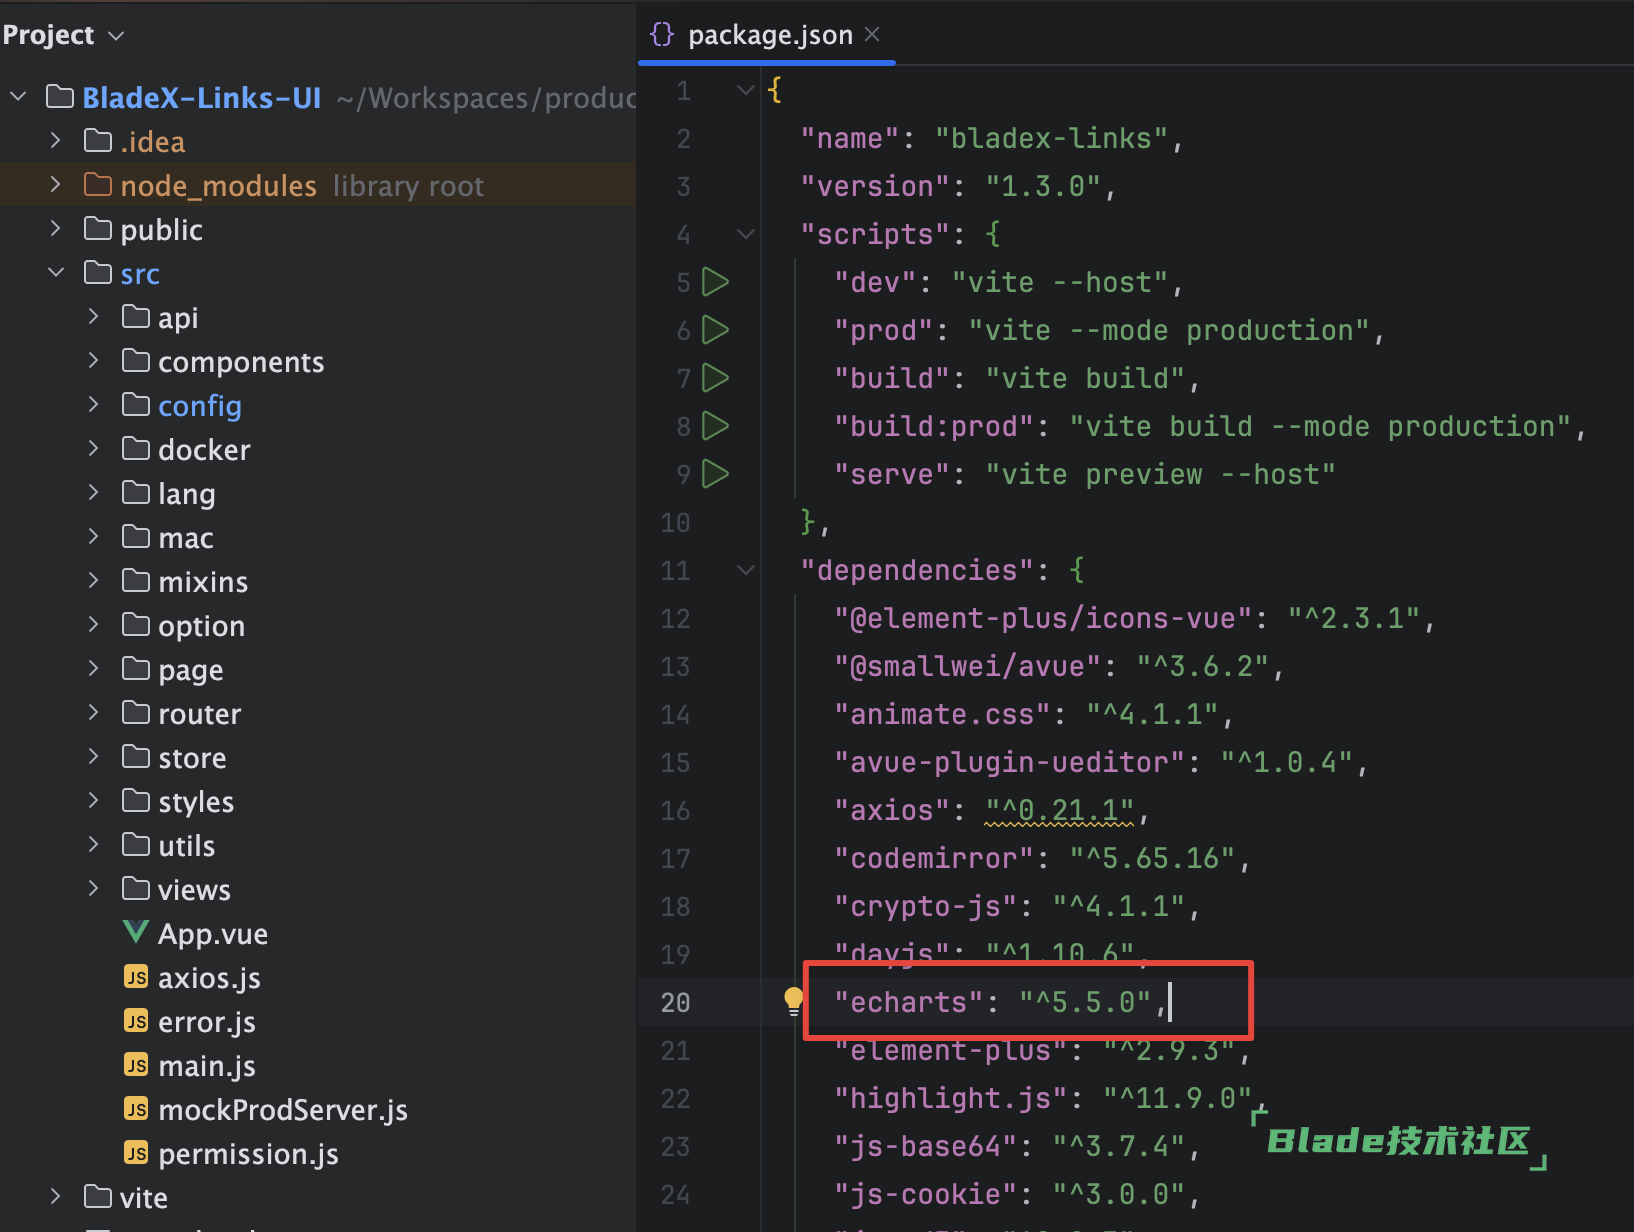Select the utils folder in tree
The height and width of the screenshot is (1232, 1634).
click(187, 846)
